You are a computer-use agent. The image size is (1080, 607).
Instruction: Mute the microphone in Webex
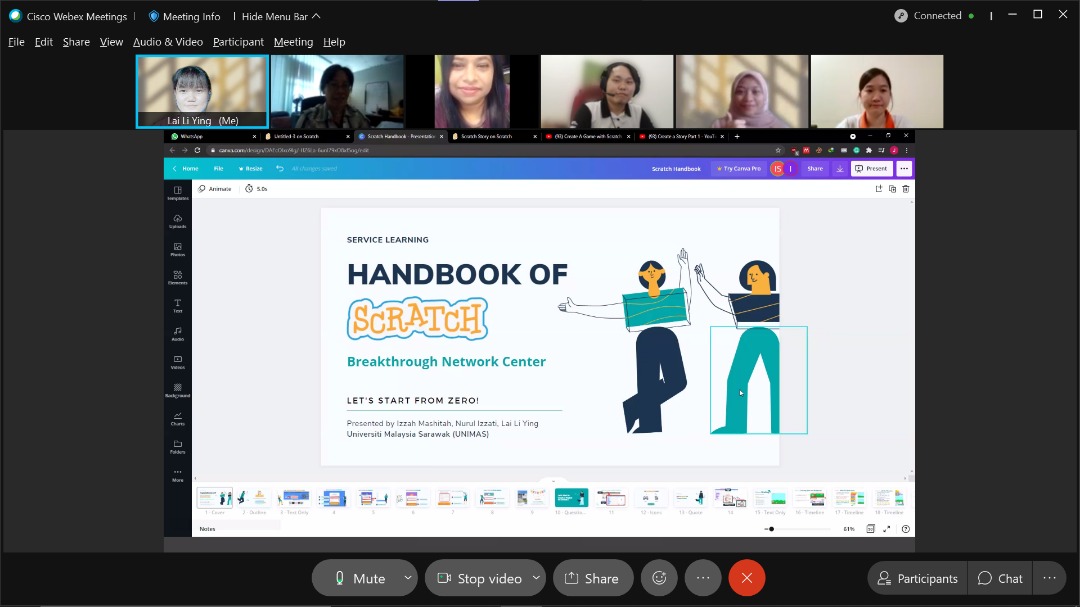tap(360, 578)
